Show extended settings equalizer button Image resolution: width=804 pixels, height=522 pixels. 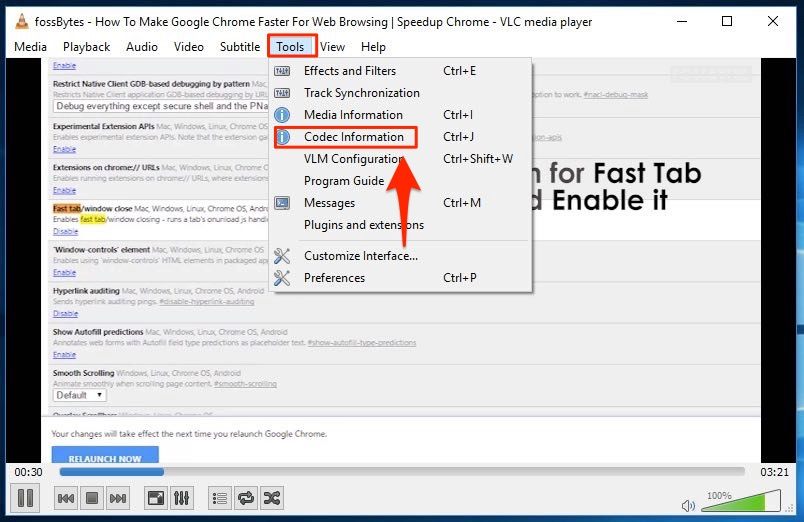[182, 497]
